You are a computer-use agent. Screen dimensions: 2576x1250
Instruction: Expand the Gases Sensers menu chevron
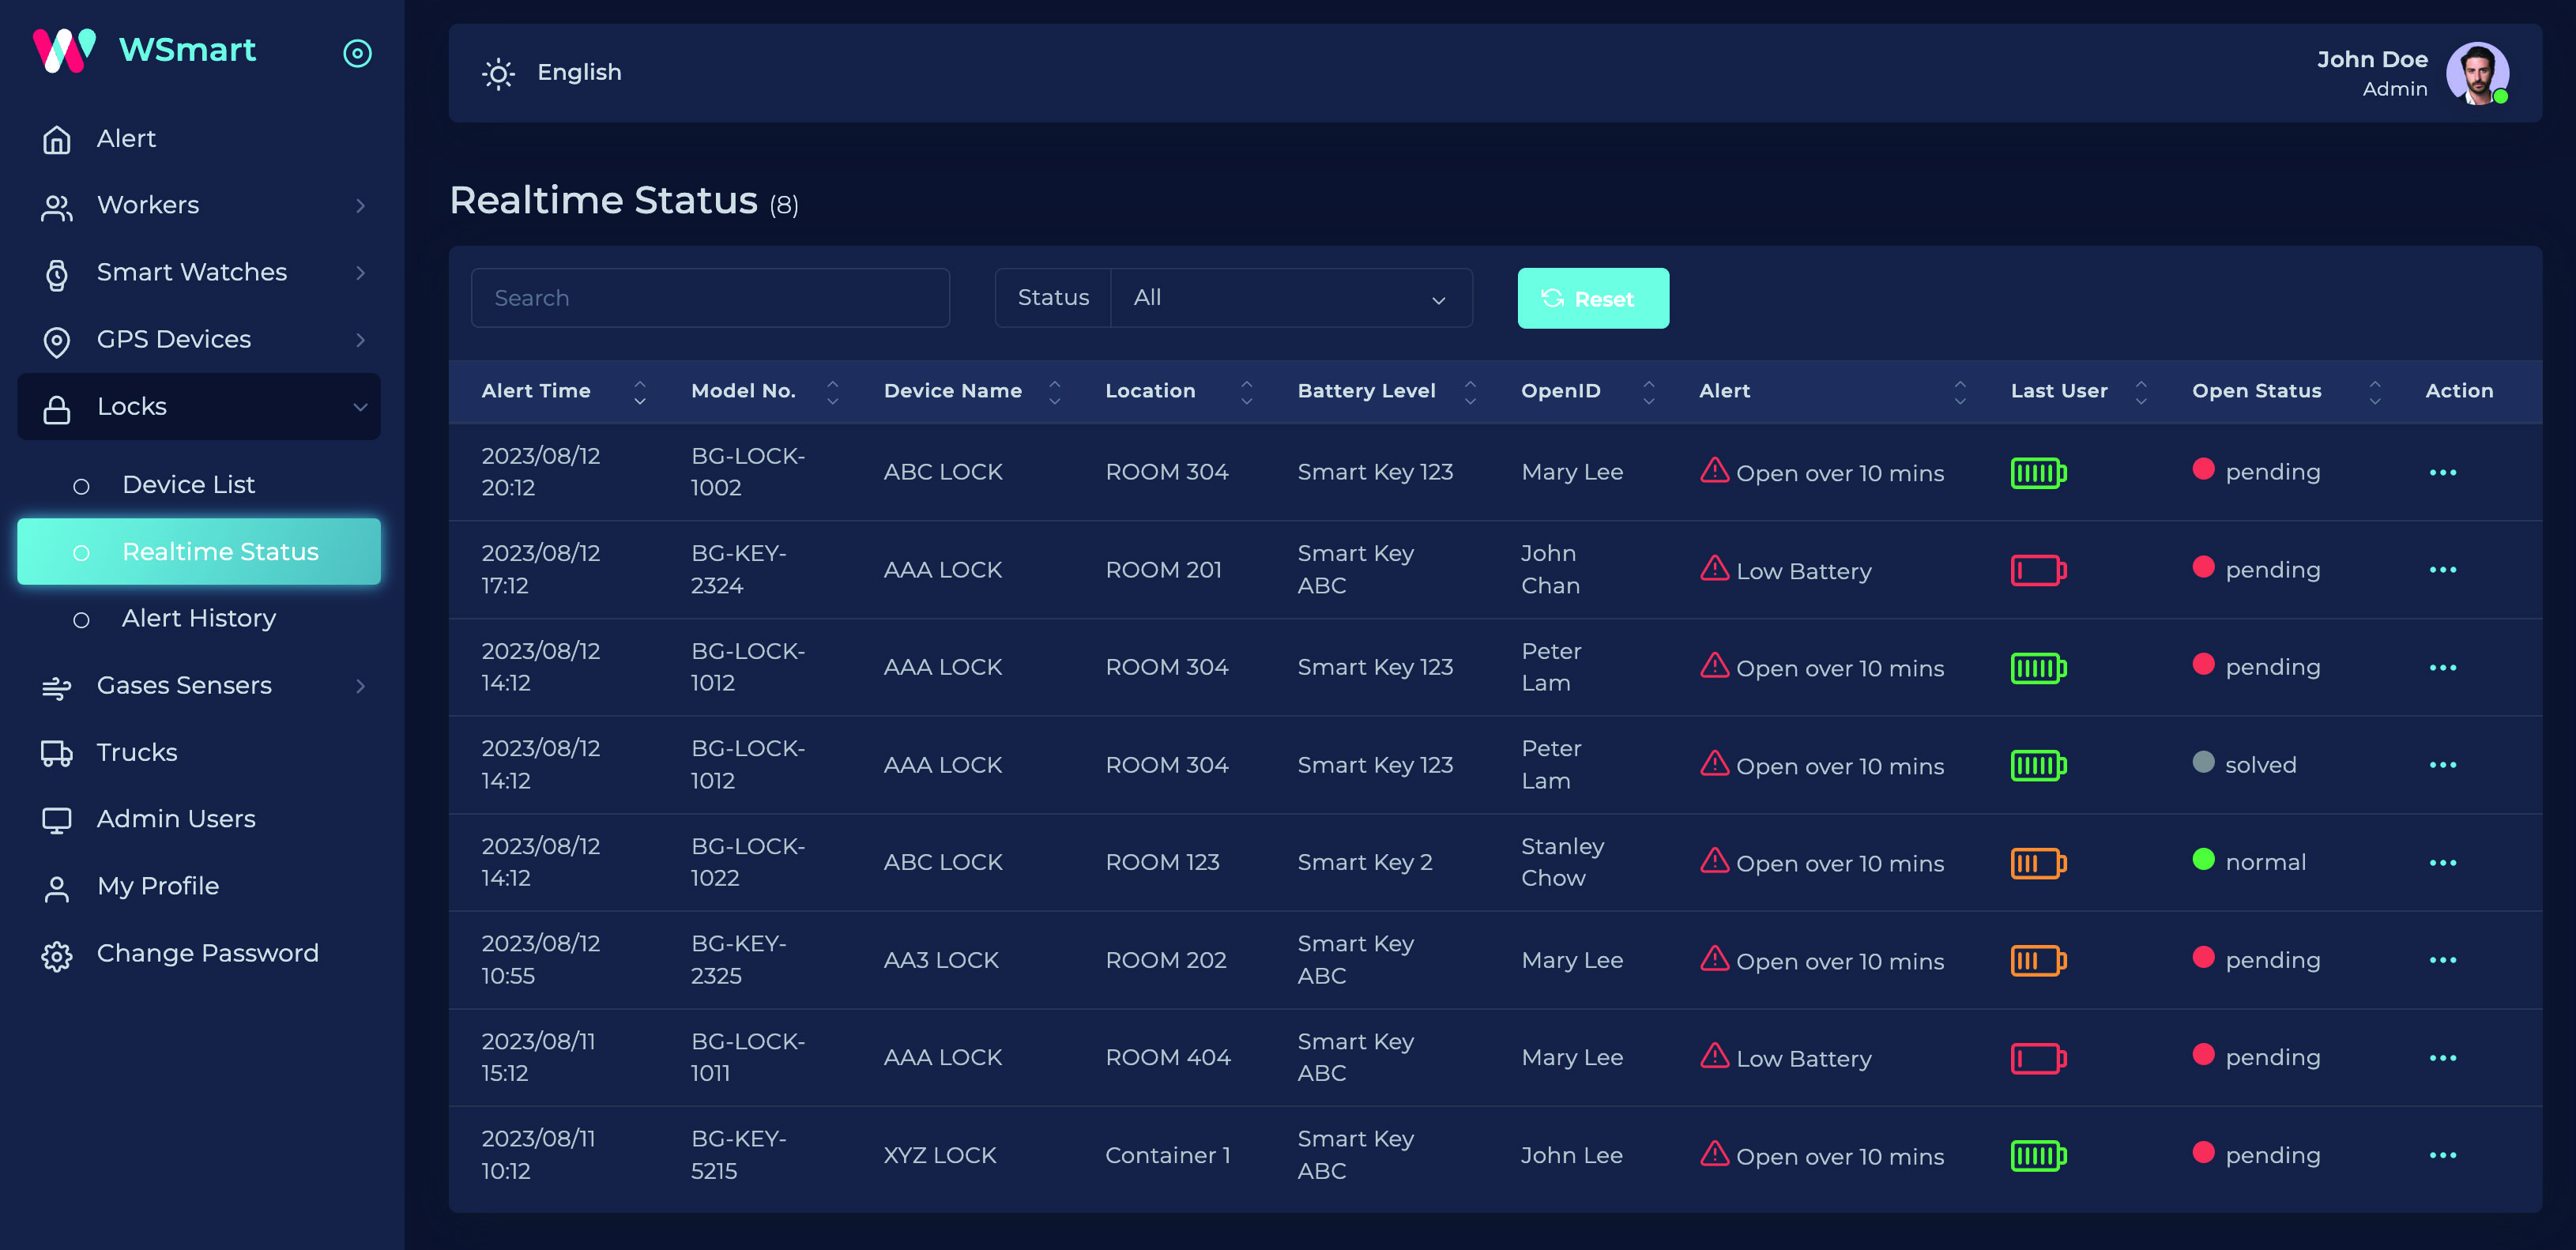360,686
